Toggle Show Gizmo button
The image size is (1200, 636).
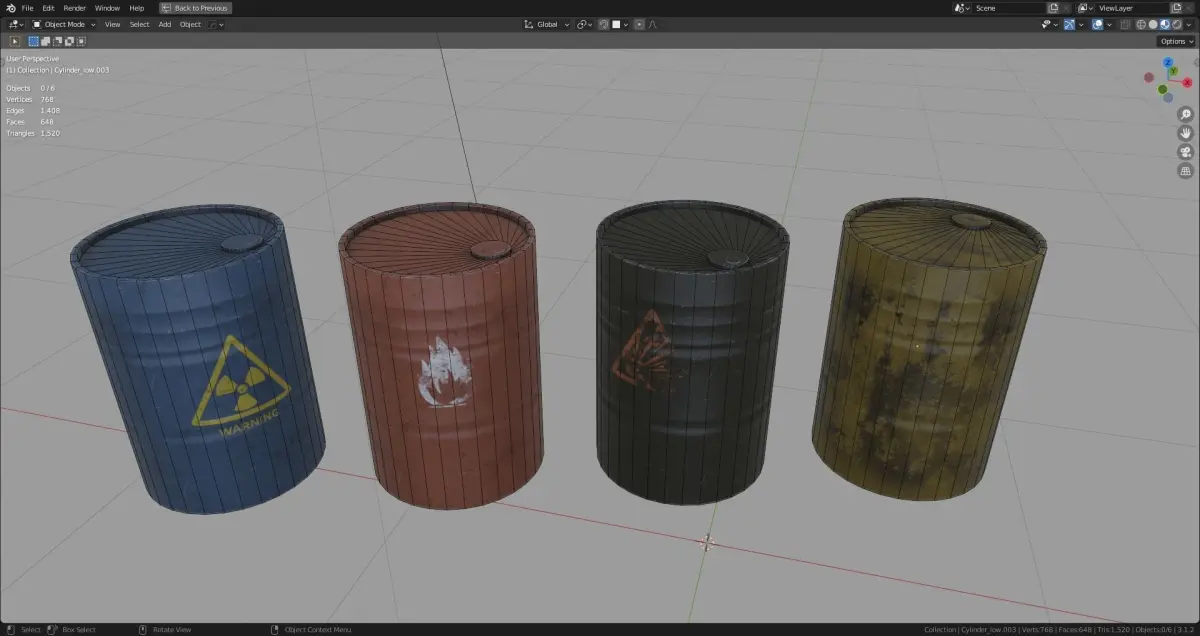click(1070, 24)
